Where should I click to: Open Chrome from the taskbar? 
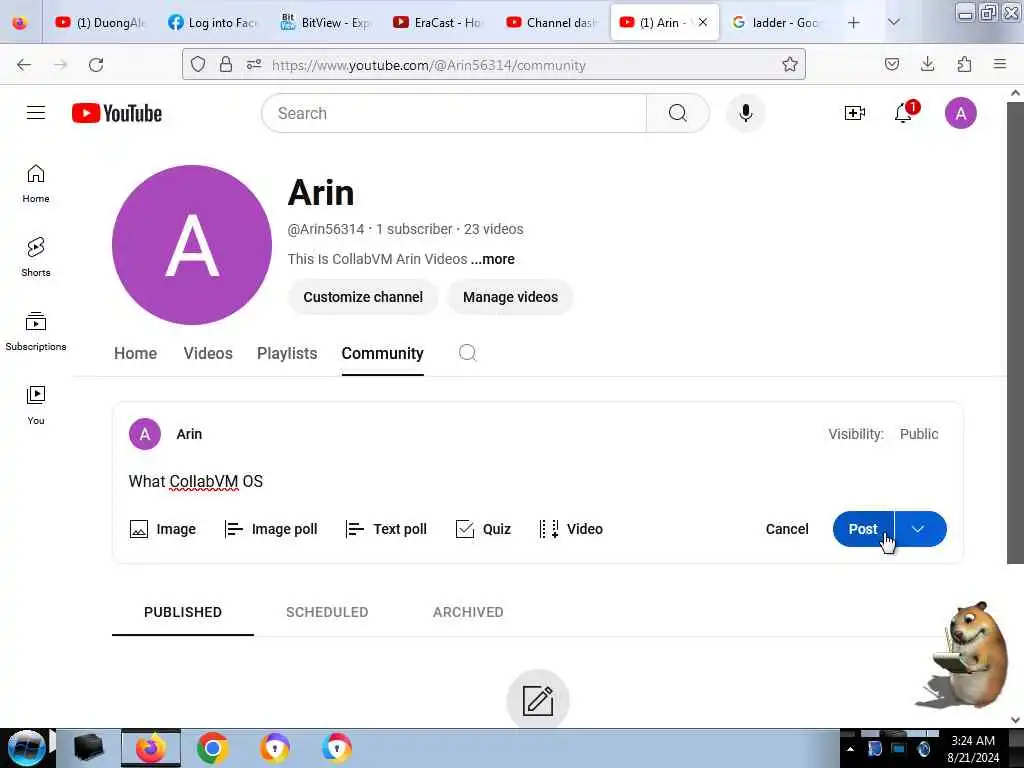pyautogui.click(x=212, y=748)
